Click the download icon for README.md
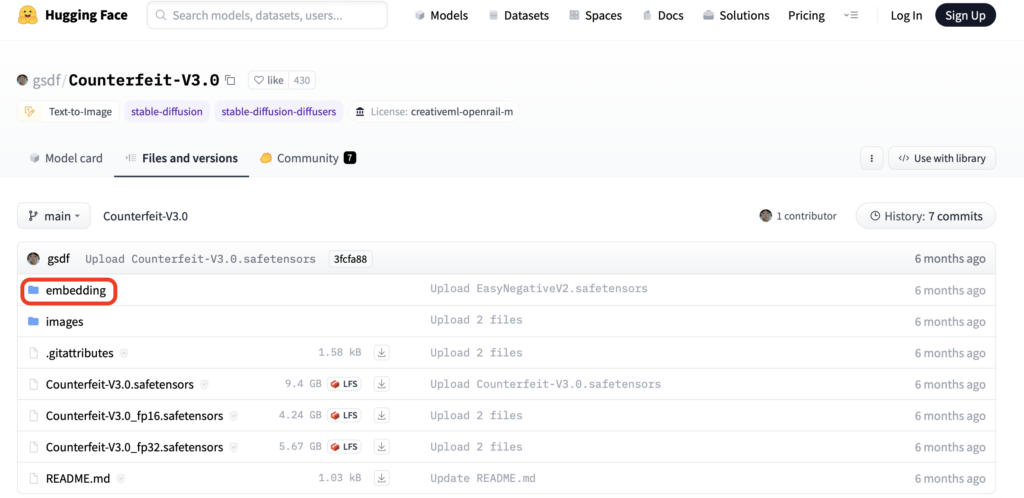Screen dimensions: 1024x498 (x=381, y=479)
